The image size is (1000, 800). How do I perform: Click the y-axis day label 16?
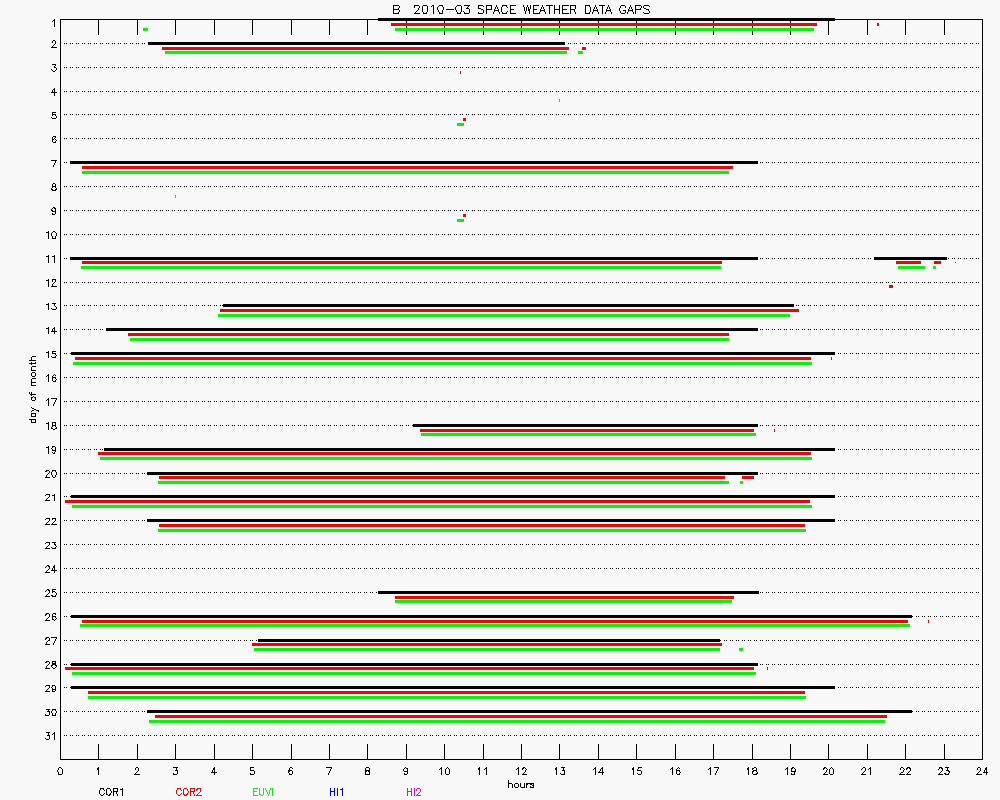[50, 378]
